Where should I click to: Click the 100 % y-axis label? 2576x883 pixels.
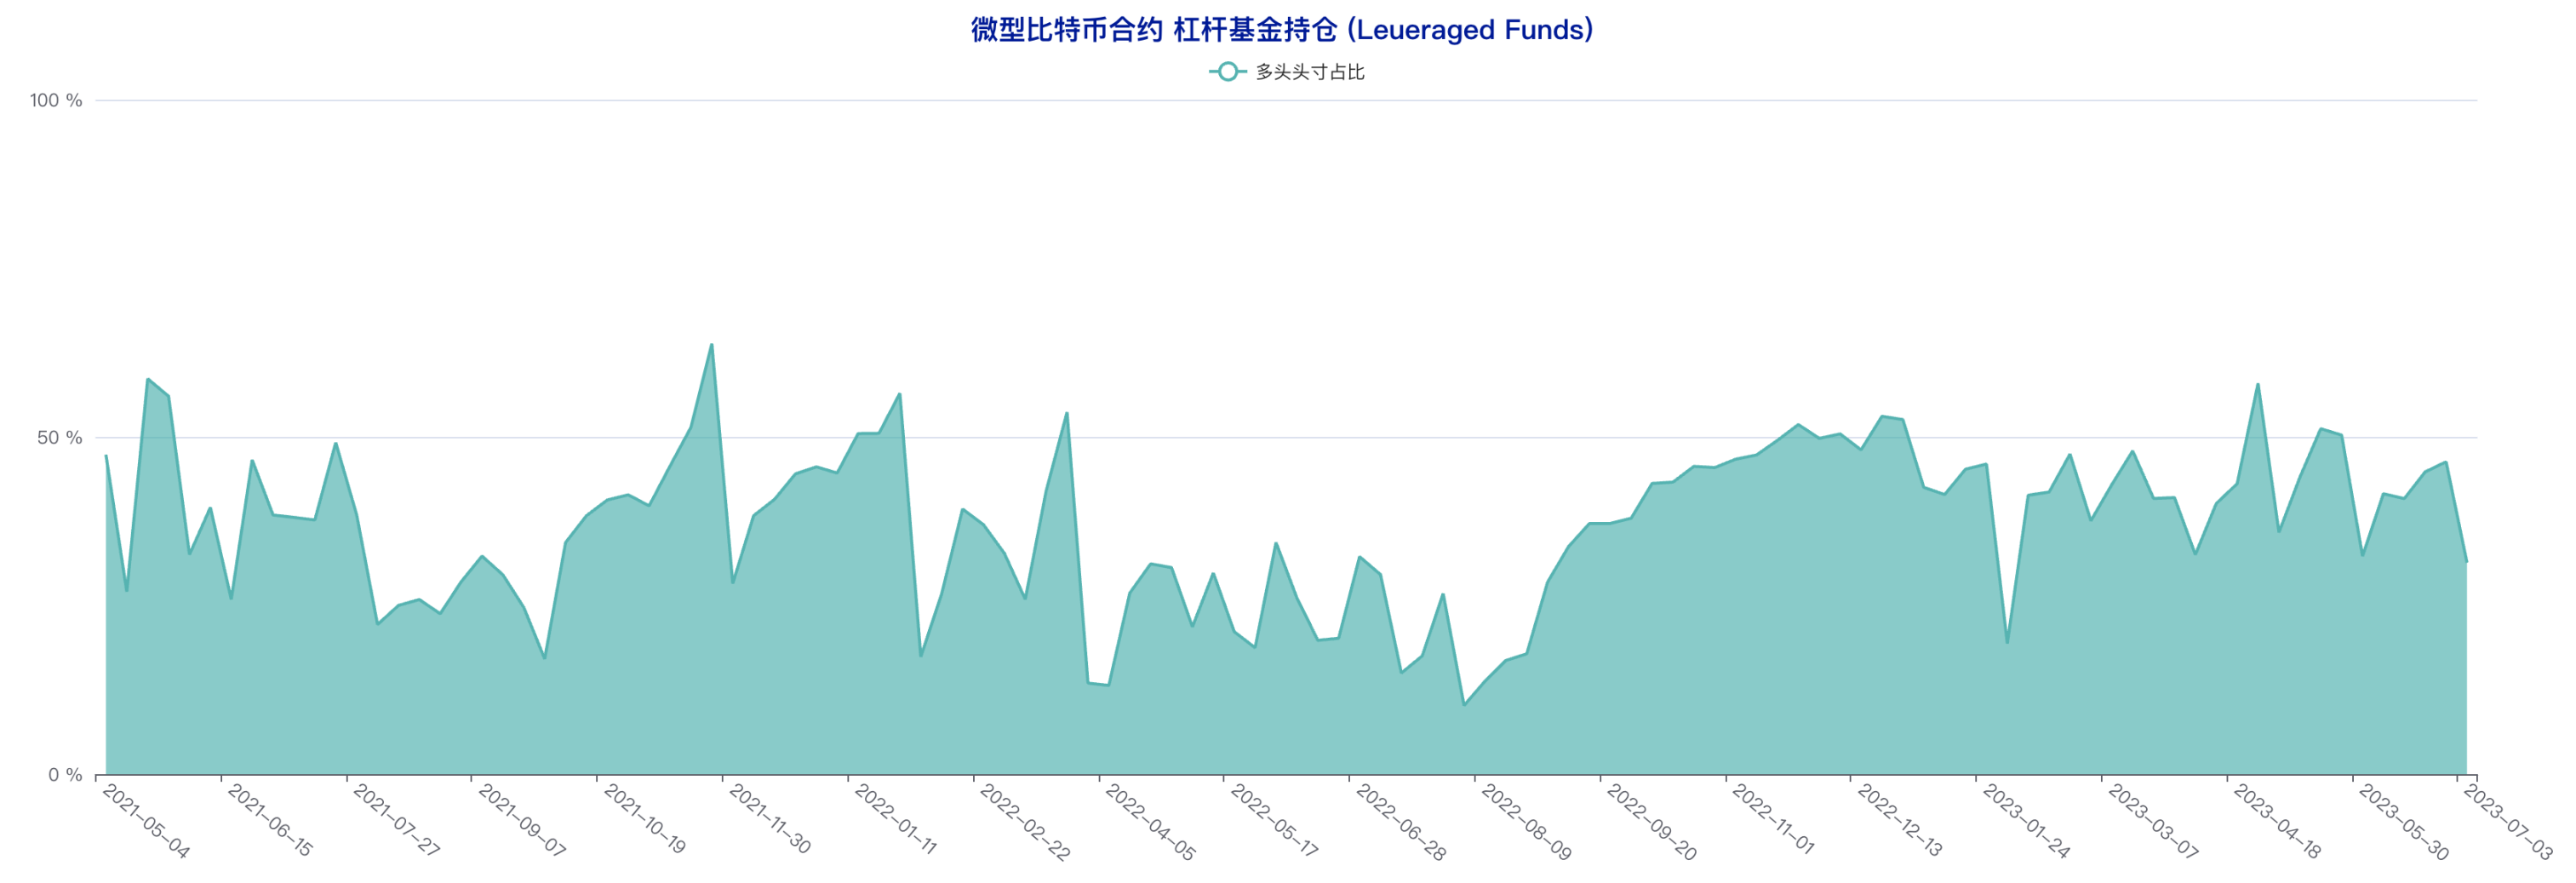coord(56,100)
